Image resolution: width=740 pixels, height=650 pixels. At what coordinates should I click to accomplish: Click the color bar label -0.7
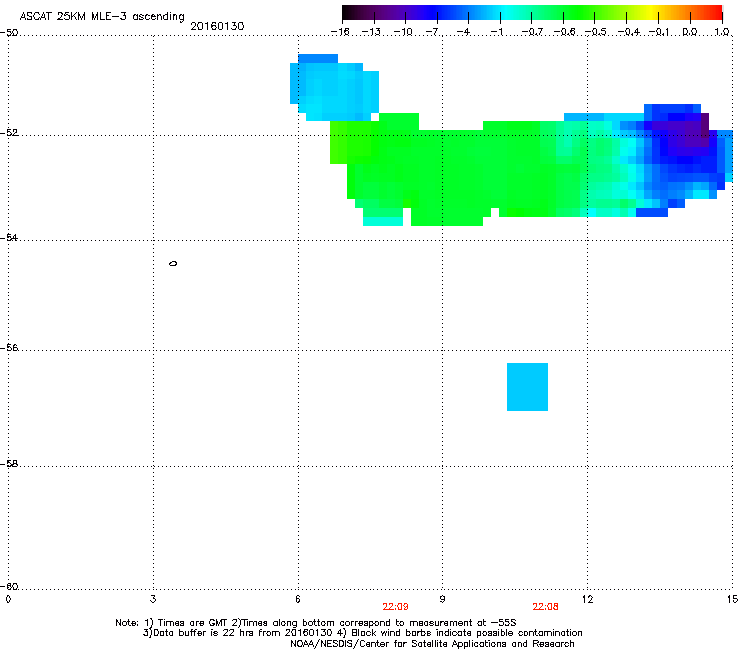532,32
